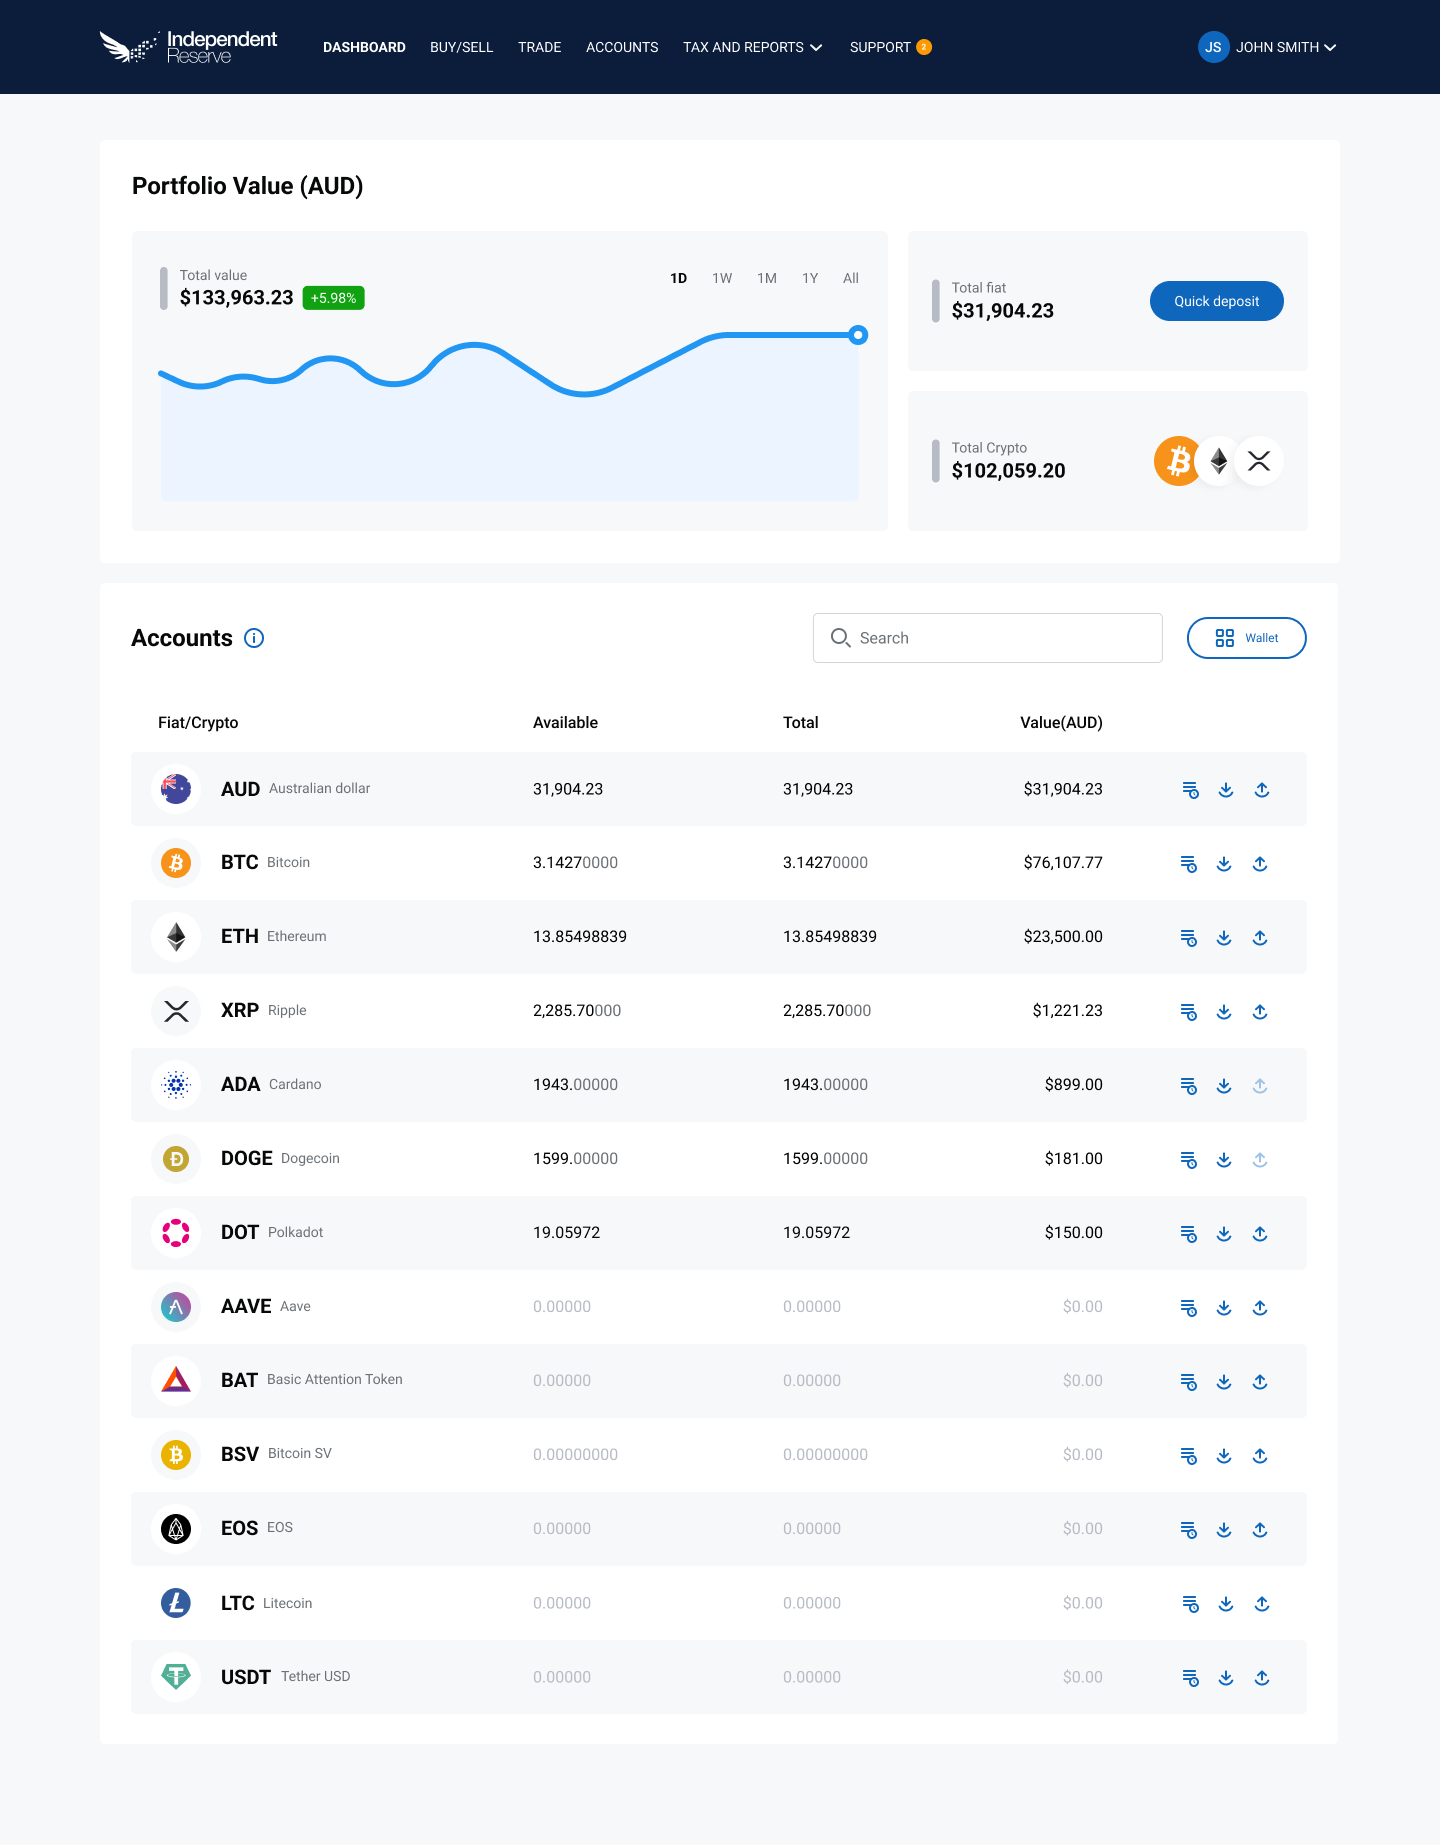This screenshot has height=1845, width=1440.
Task: Select the 1W chart range
Action: (722, 278)
